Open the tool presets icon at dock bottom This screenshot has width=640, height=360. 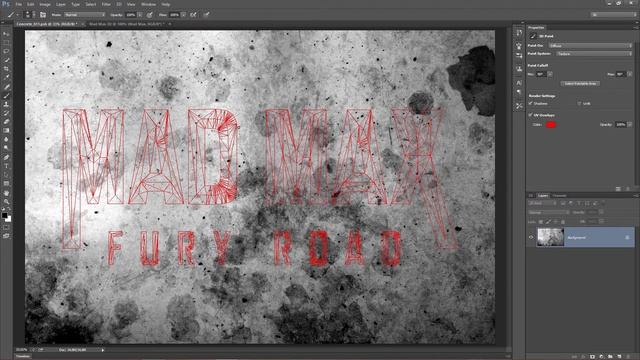tap(519, 106)
